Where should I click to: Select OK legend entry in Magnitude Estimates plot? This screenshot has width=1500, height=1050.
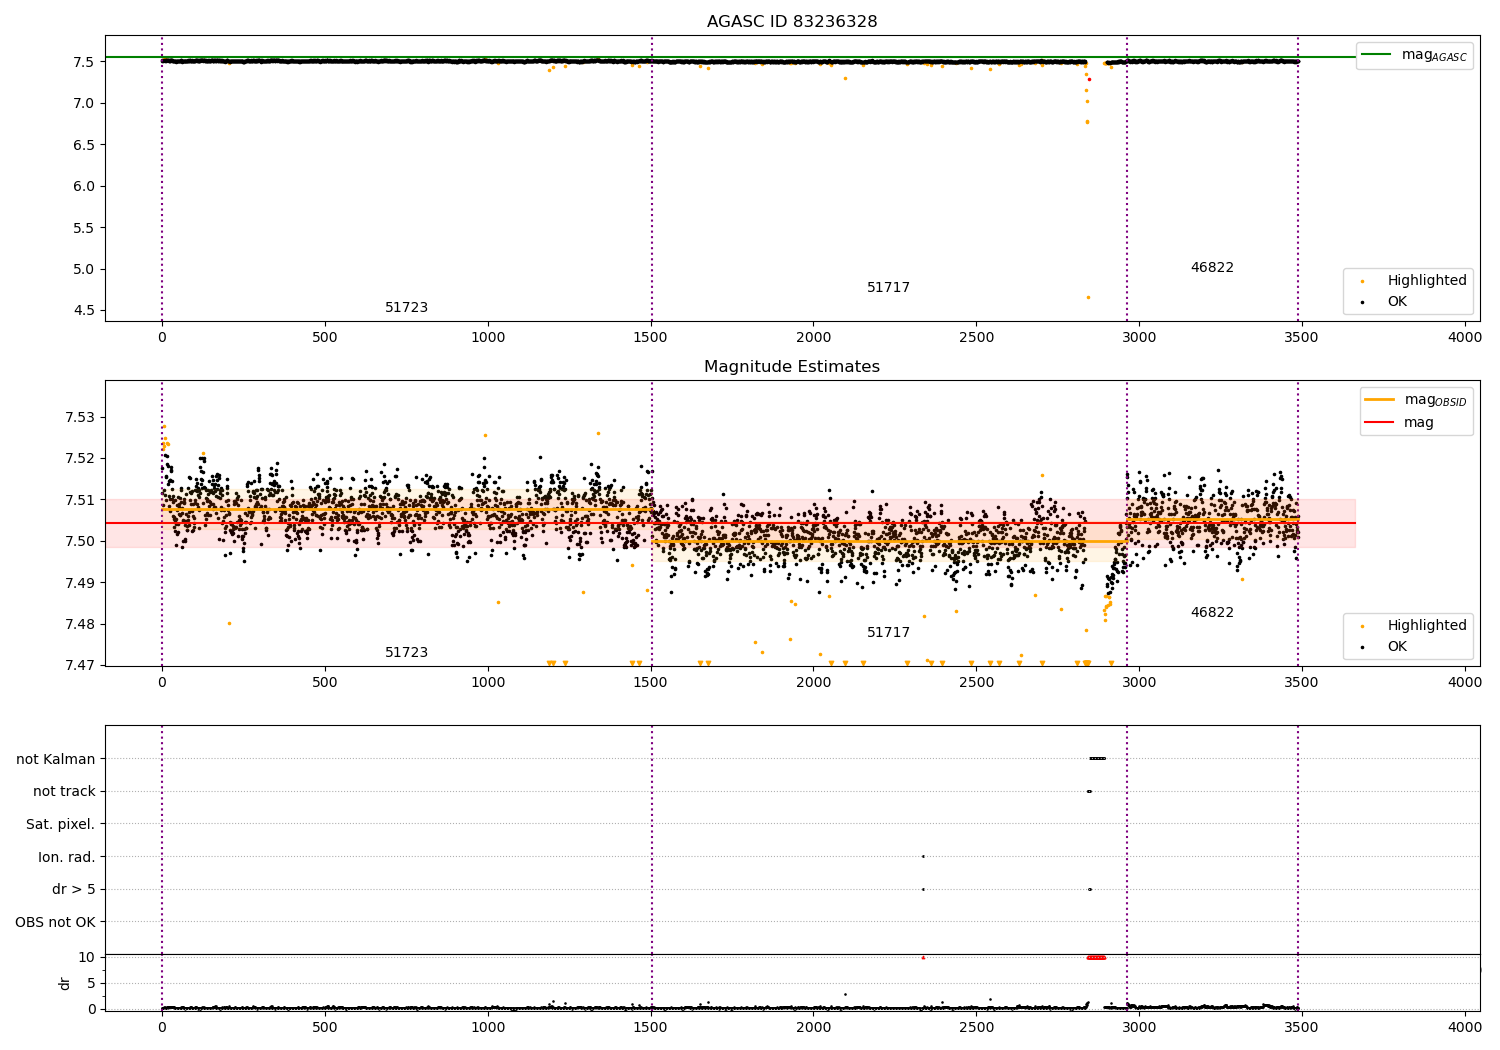[x=1396, y=647]
